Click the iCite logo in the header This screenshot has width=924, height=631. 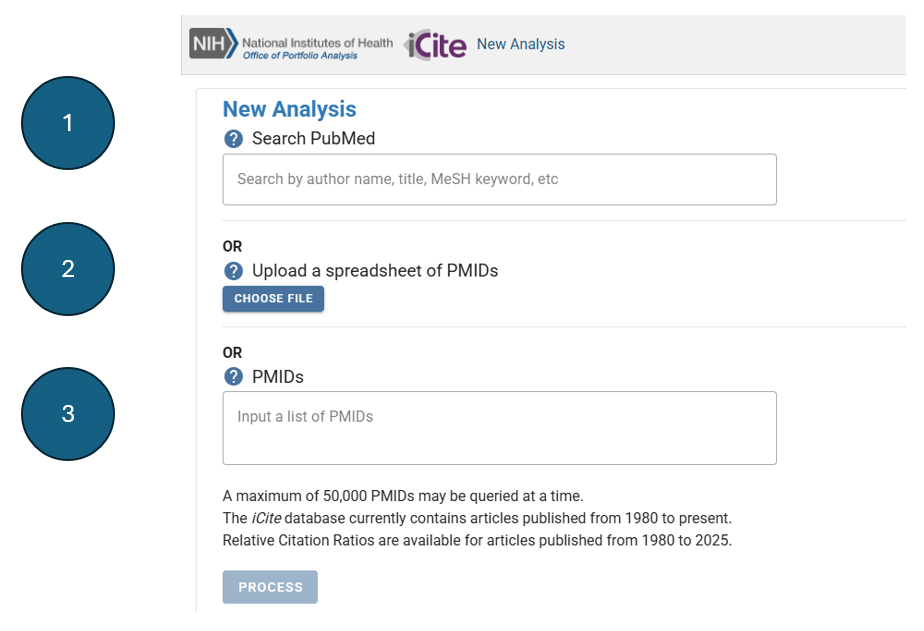coord(435,44)
